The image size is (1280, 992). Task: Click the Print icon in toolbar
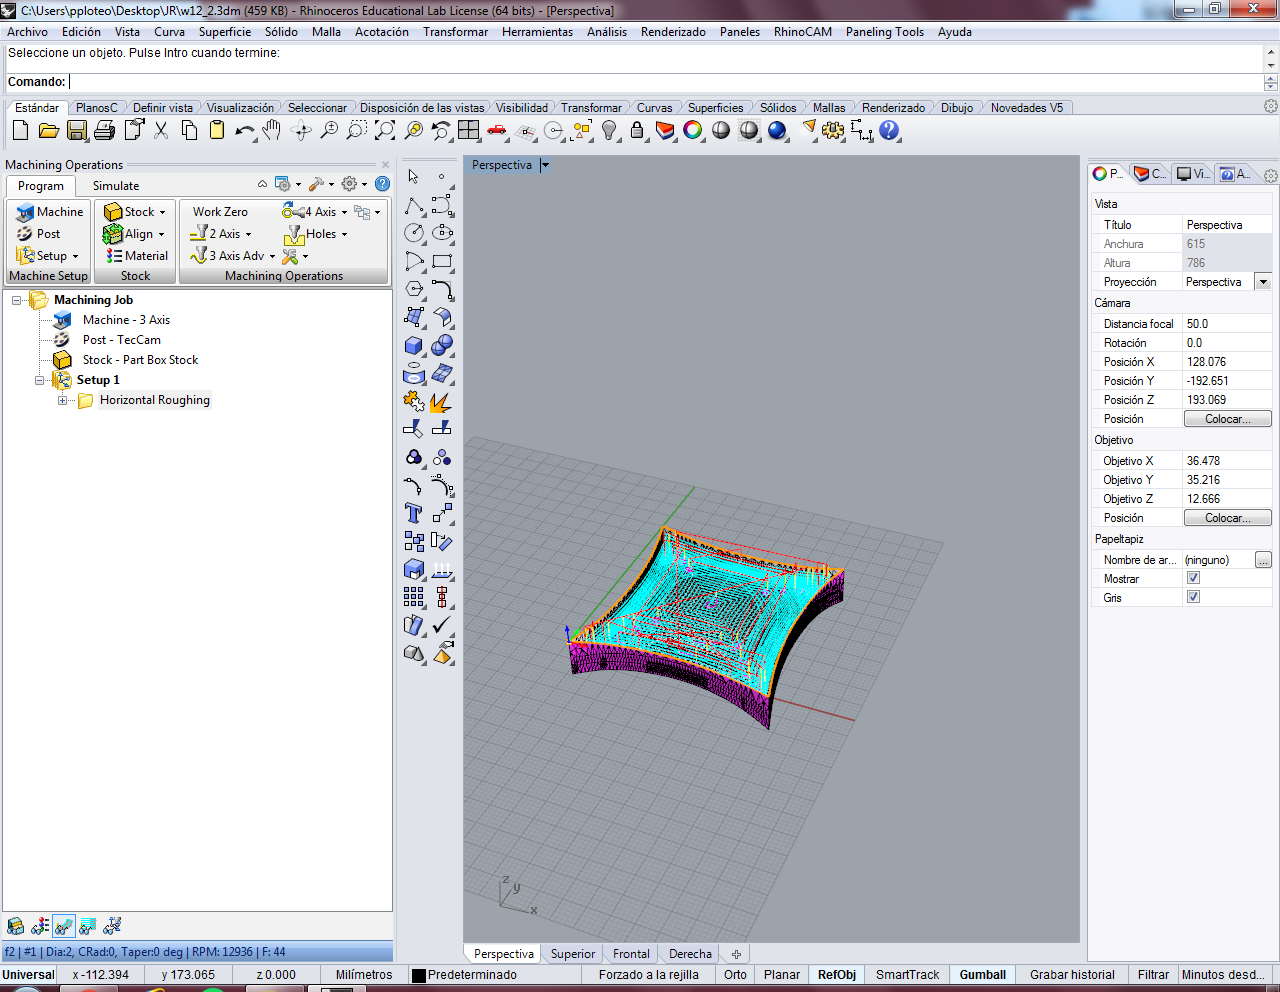[105, 130]
